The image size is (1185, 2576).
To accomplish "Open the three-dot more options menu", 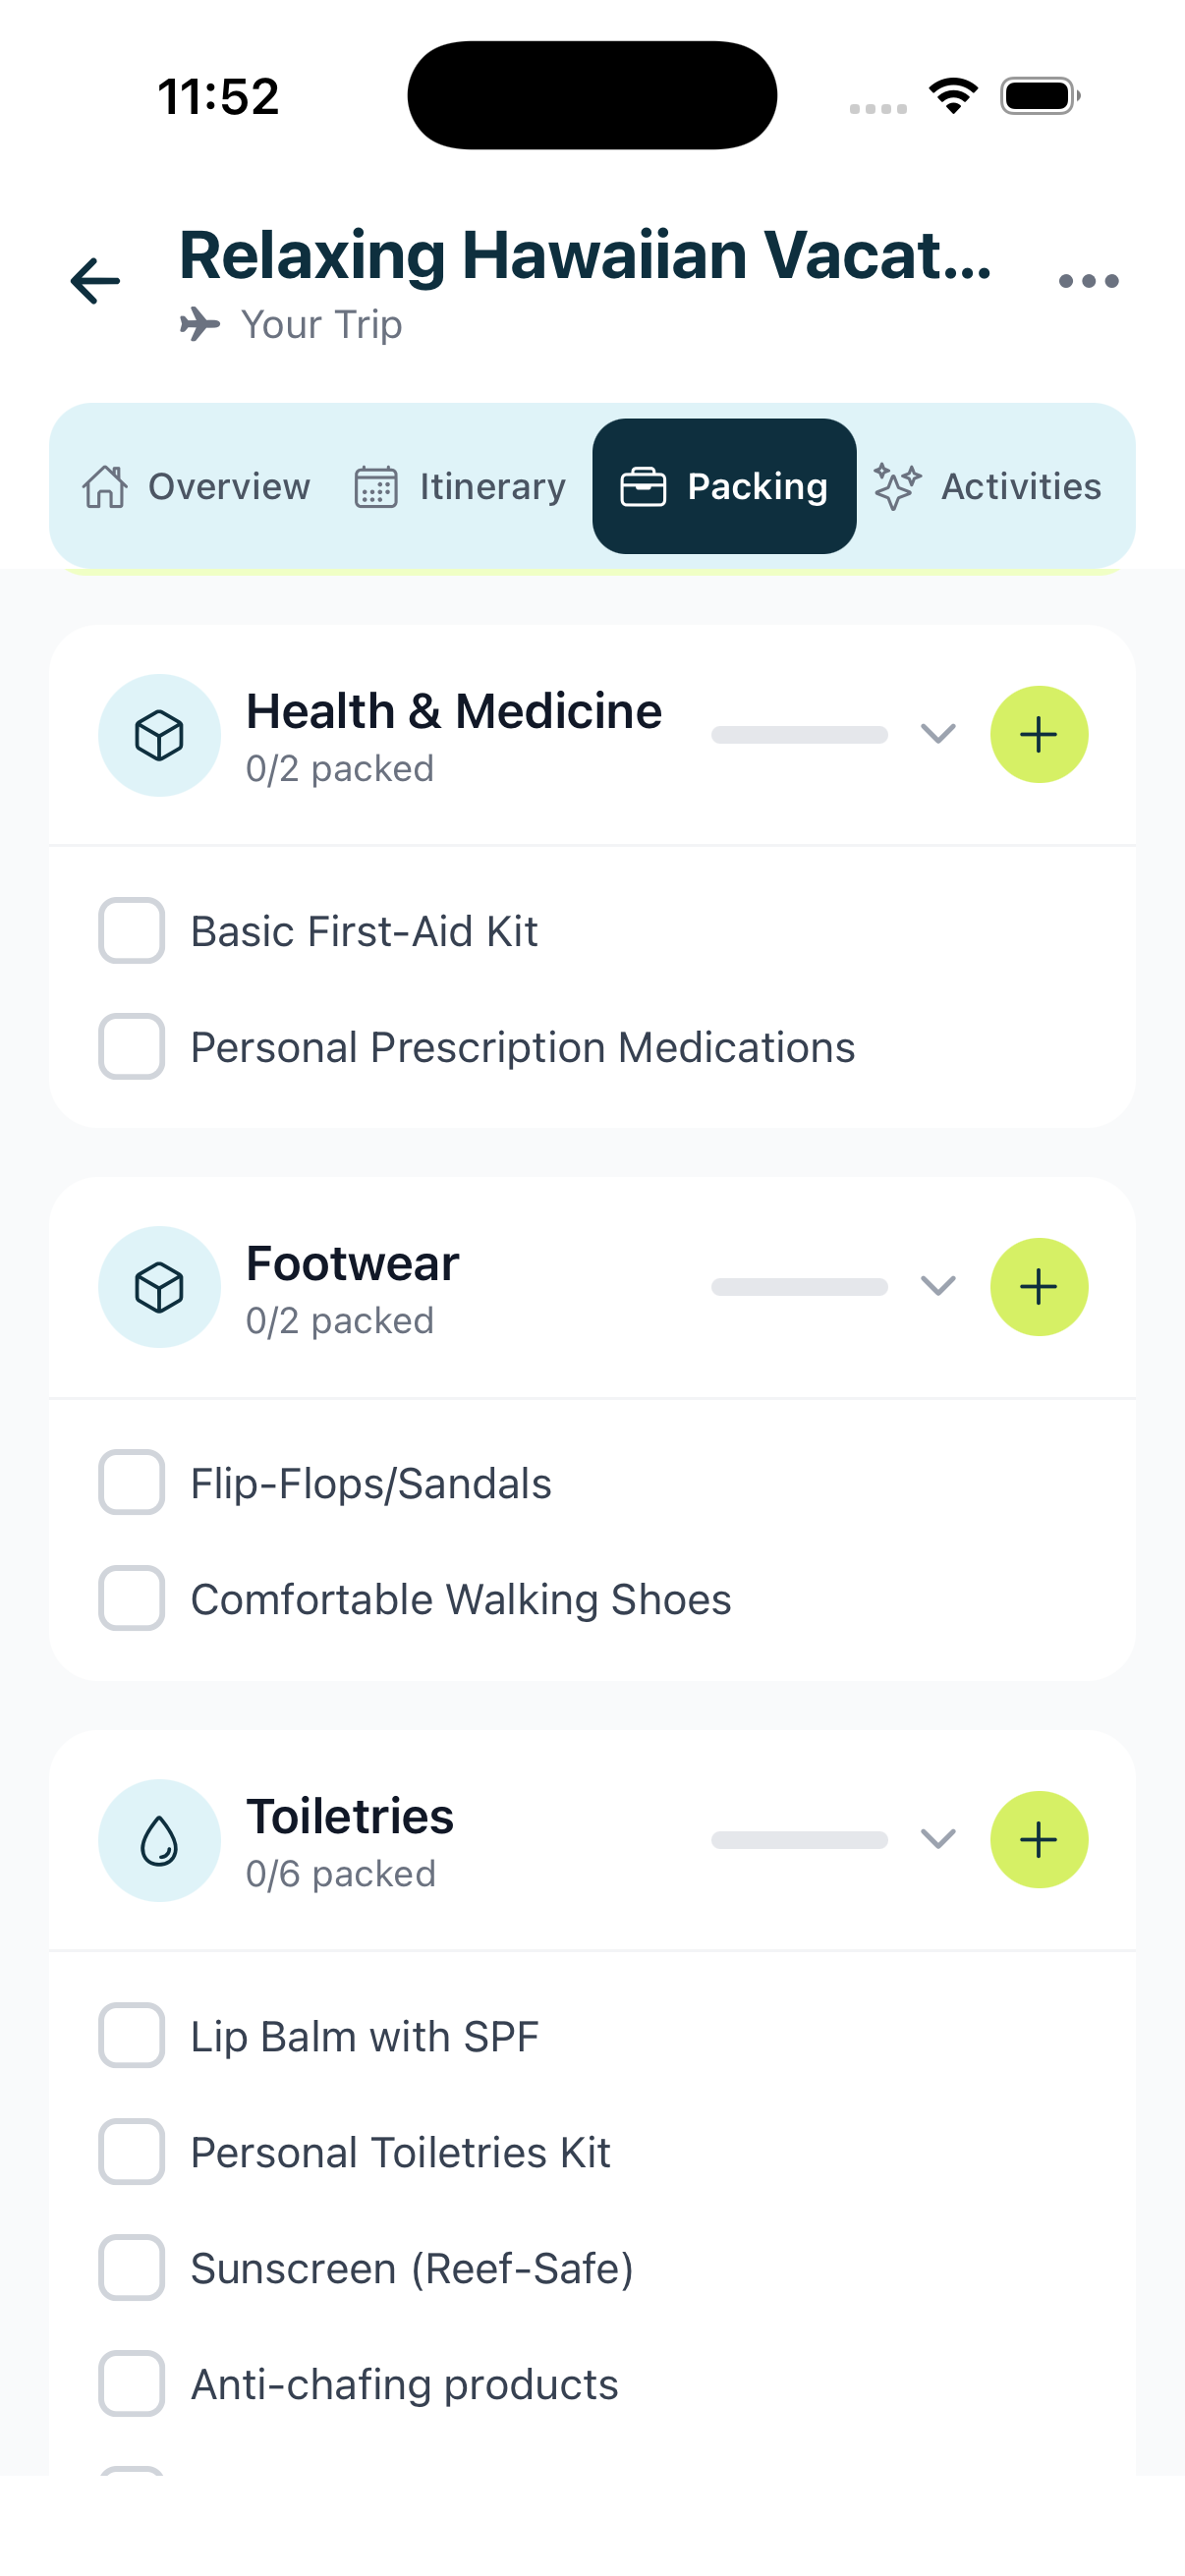I will click(x=1088, y=281).
